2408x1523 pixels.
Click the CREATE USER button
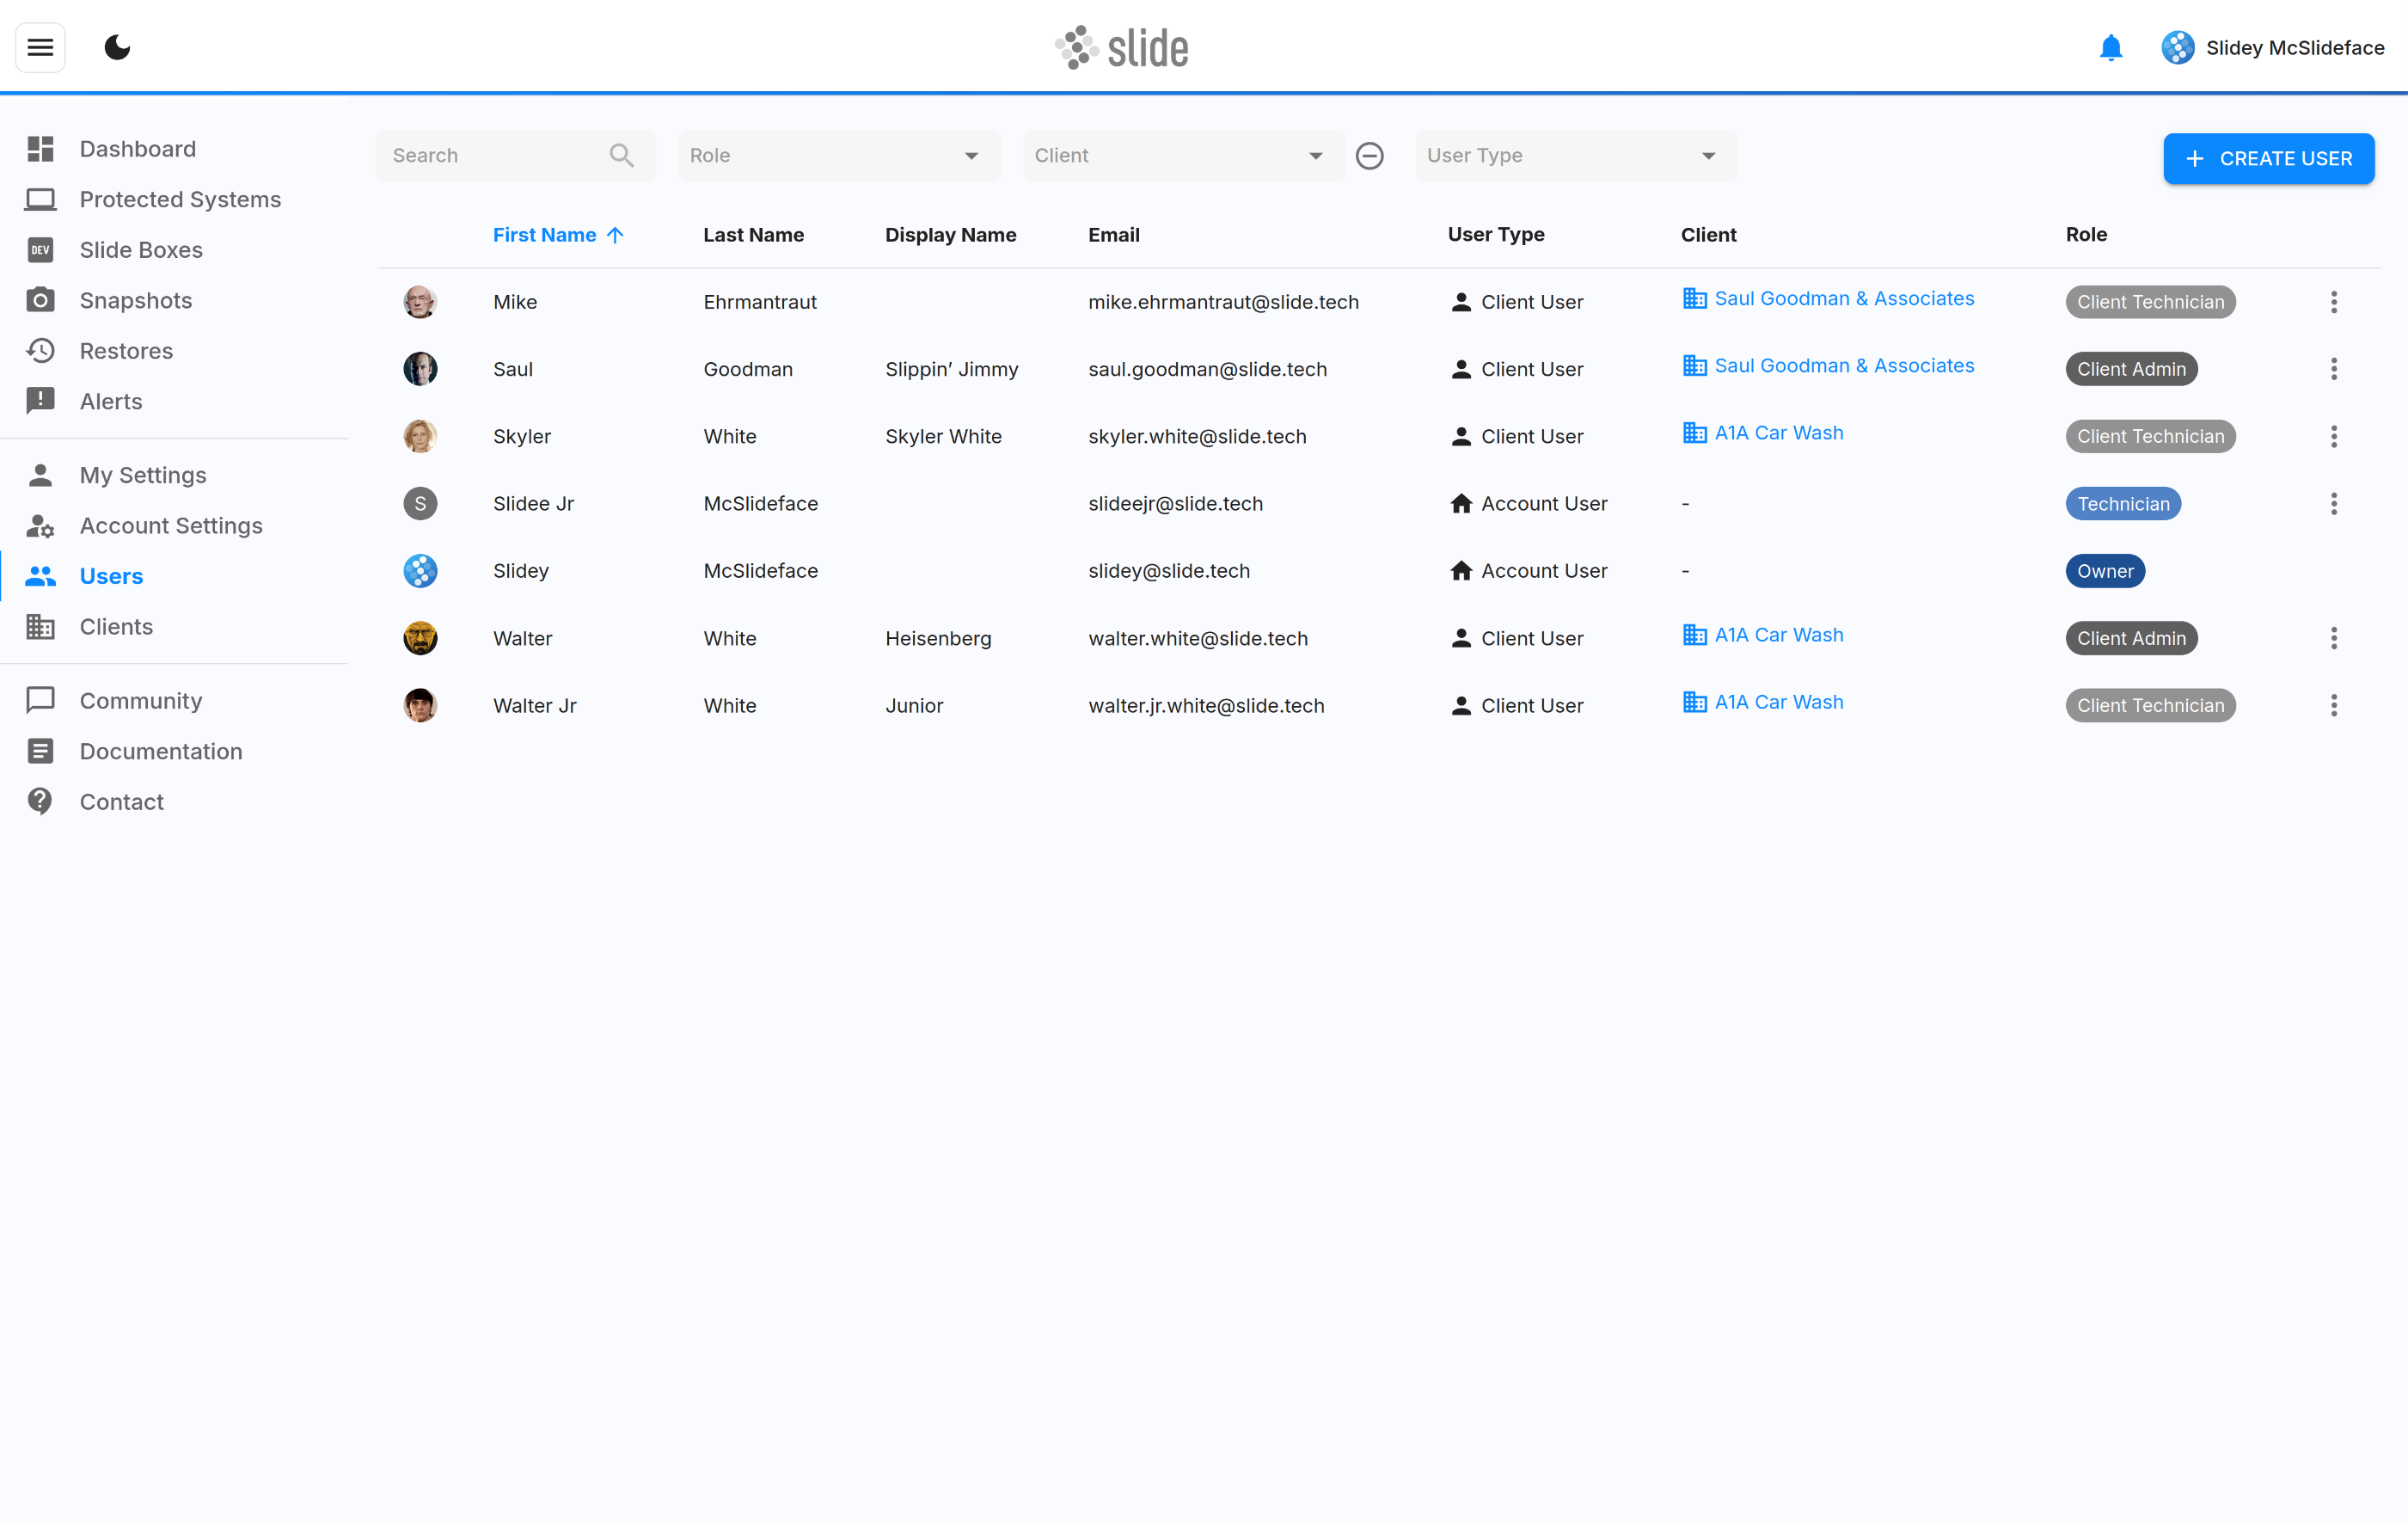pos(2268,159)
